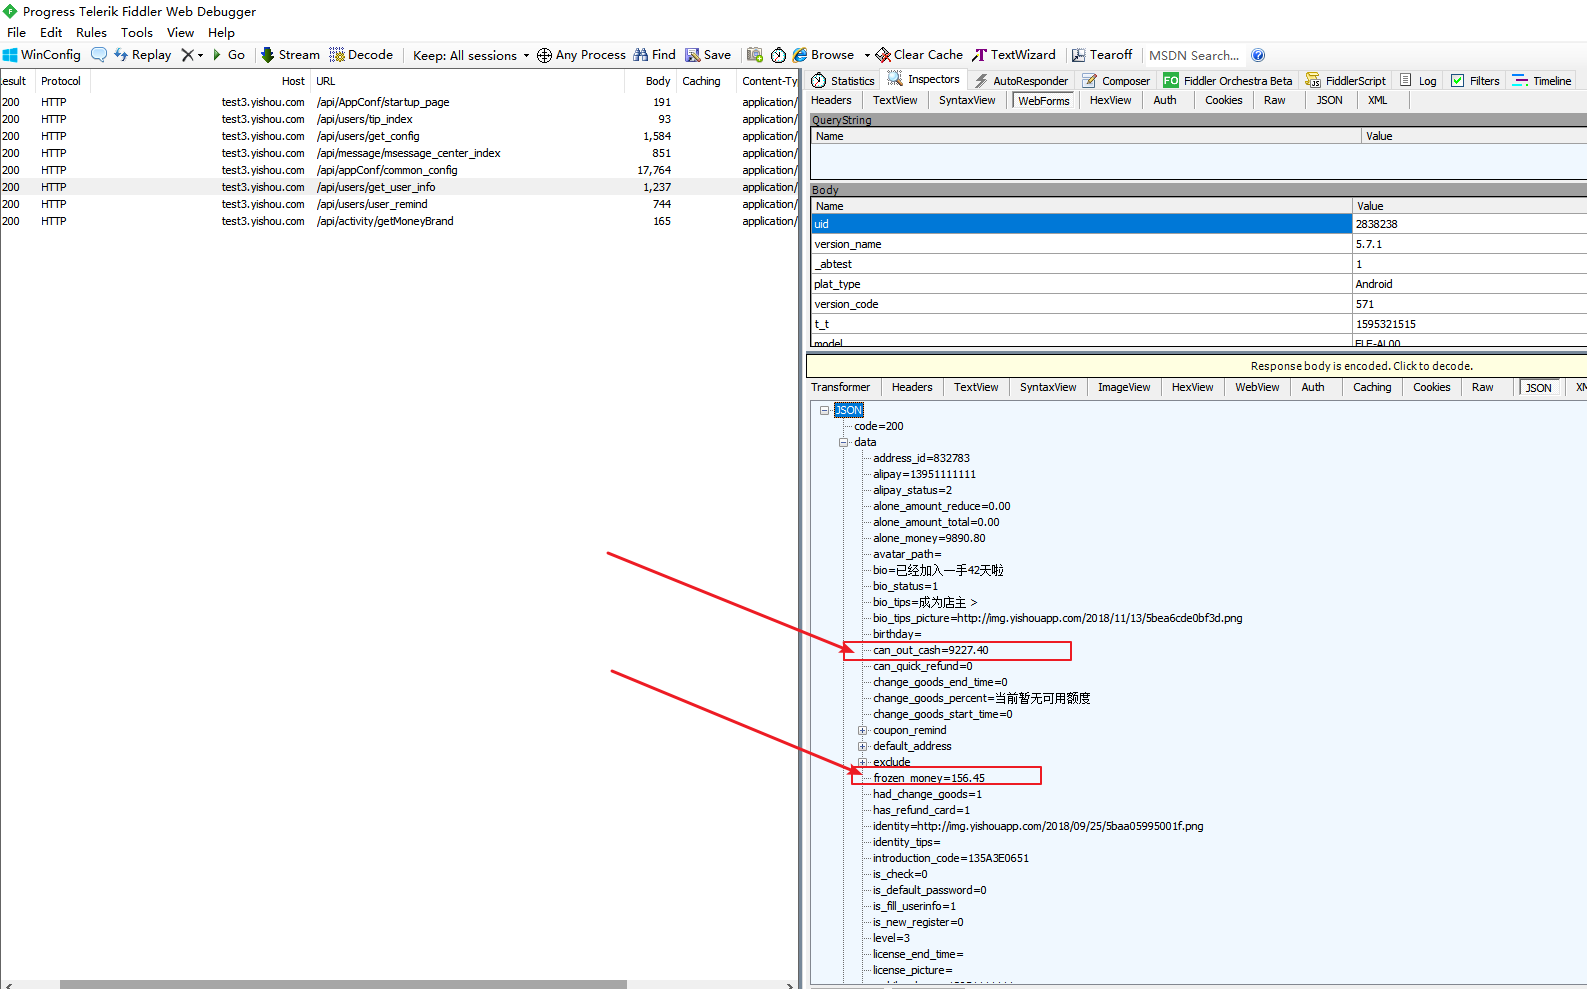Click the Any Process target icon
The width and height of the screenshot is (1587, 989).
(x=544, y=55)
